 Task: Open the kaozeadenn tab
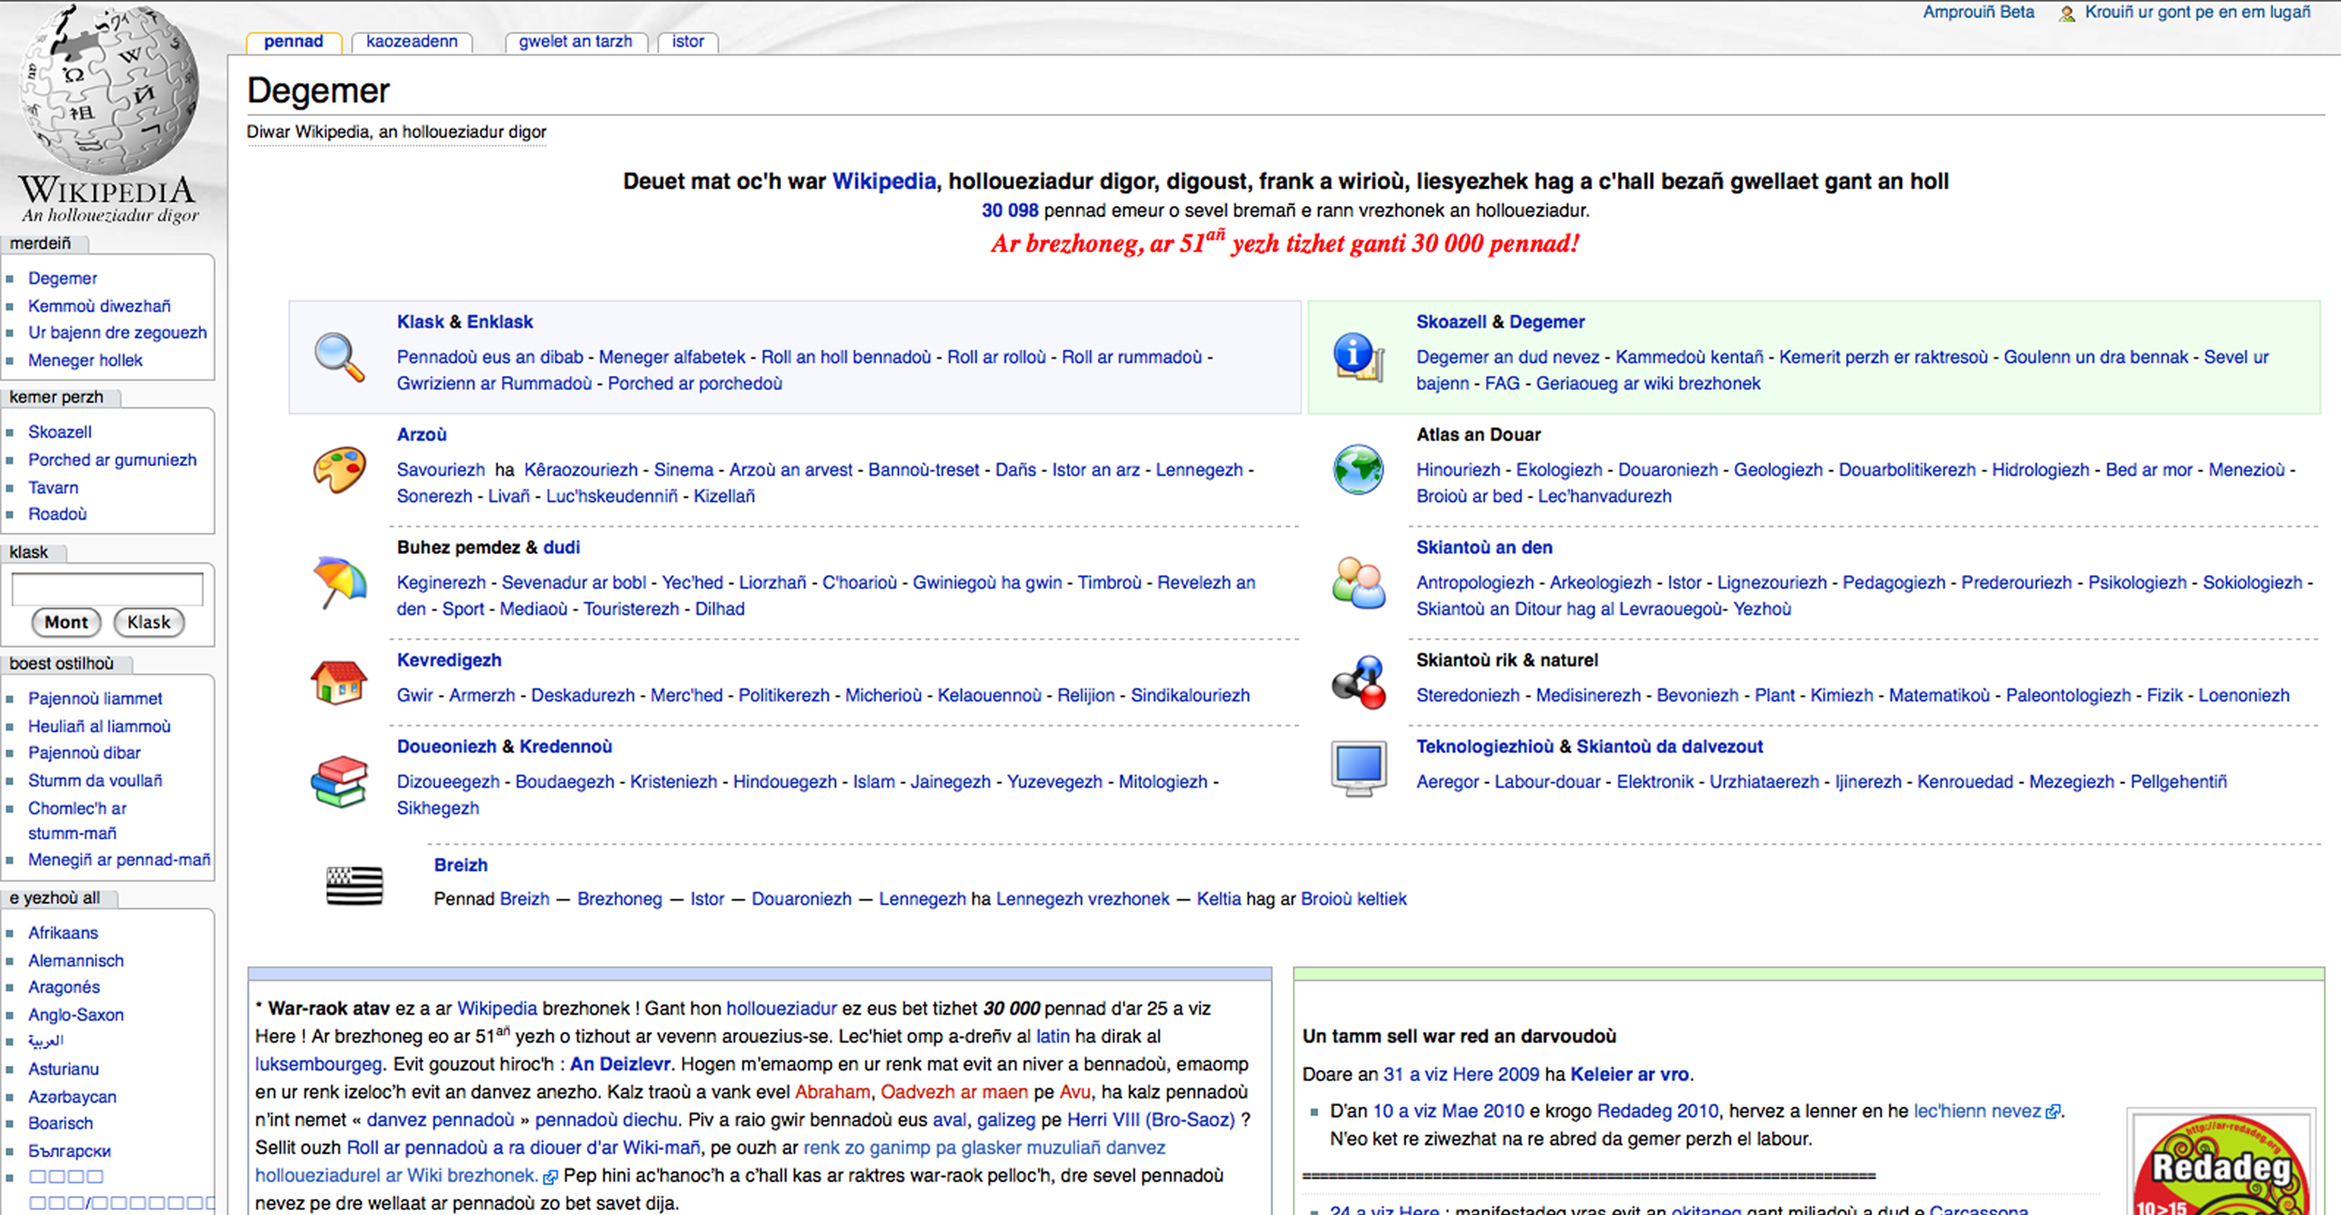coord(411,42)
